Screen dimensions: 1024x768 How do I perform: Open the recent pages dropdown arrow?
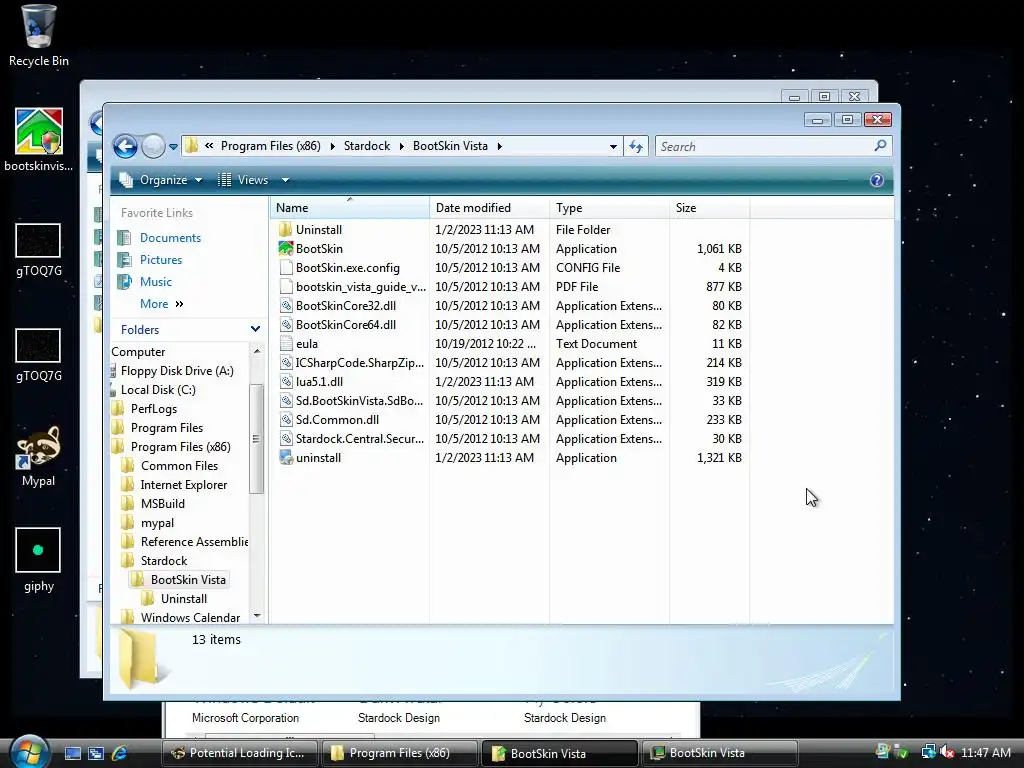[x=173, y=147]
